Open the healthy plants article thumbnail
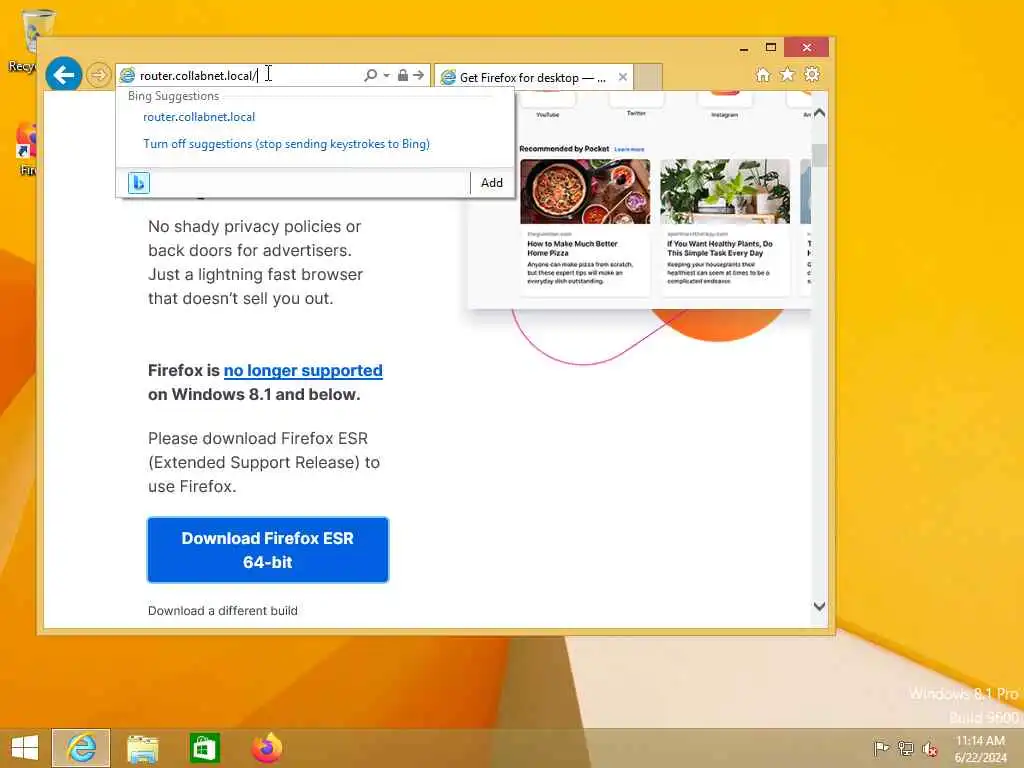1024x768 pixels. [x=725, y=191]
